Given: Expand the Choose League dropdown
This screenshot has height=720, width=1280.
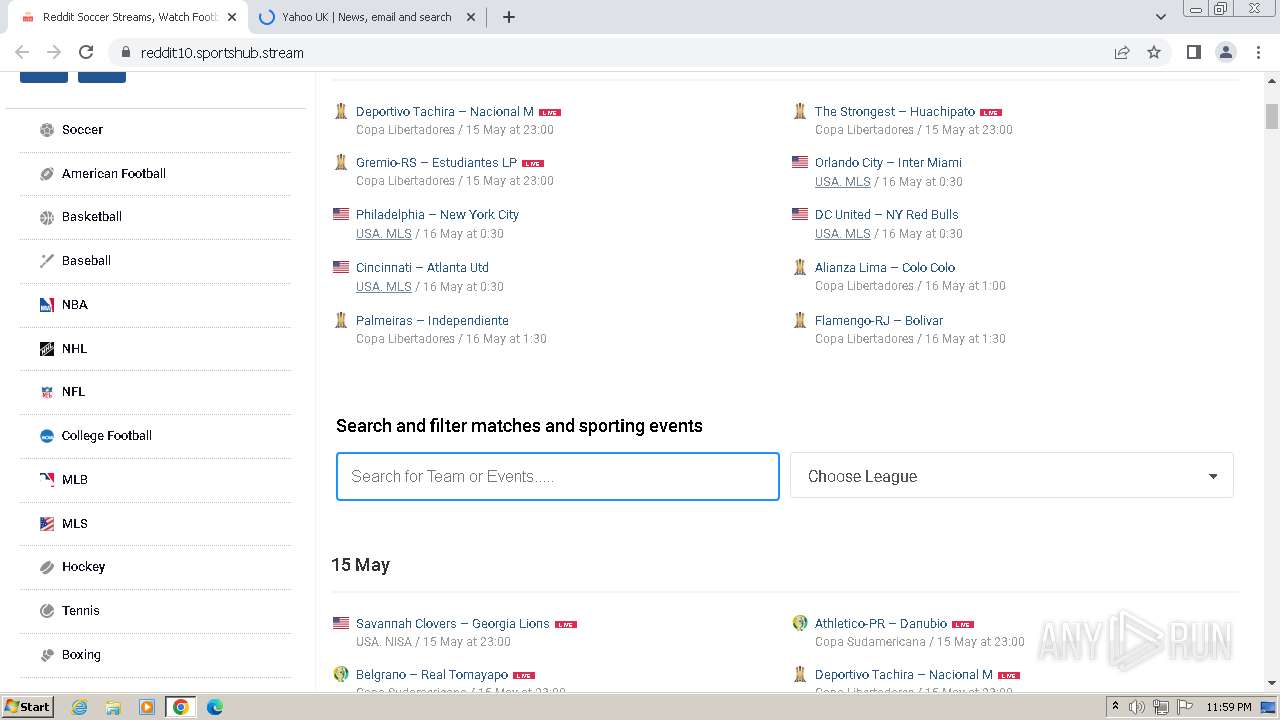Looking at the screenshot, I should [1011, 476].
